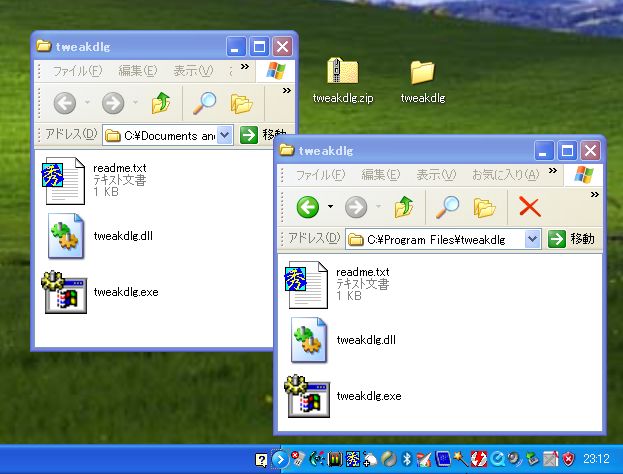Click tweakdlg.dll file name in Program Files window
623x474 pixels.
[x=366, y=340]
